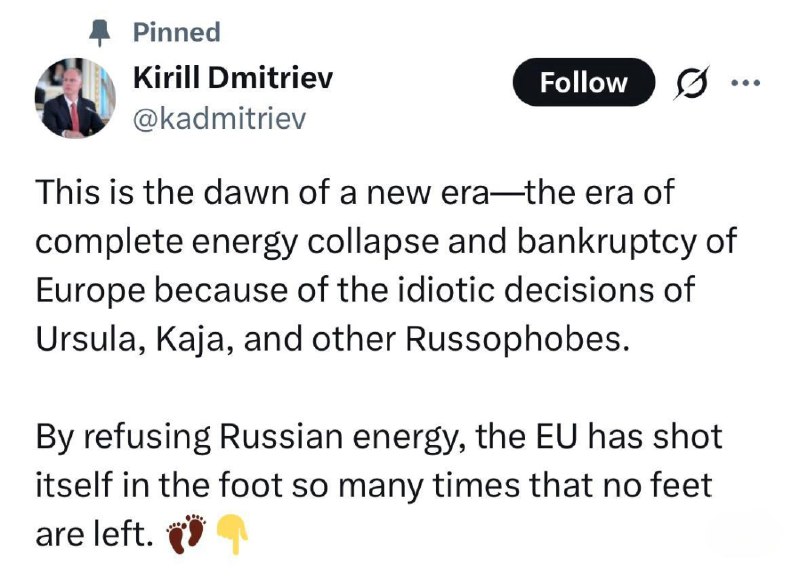Image resolution: width=800 pixels, height=581 pixels.
Task: Toggle following state with the Follow button
Action: coord(583,82)
